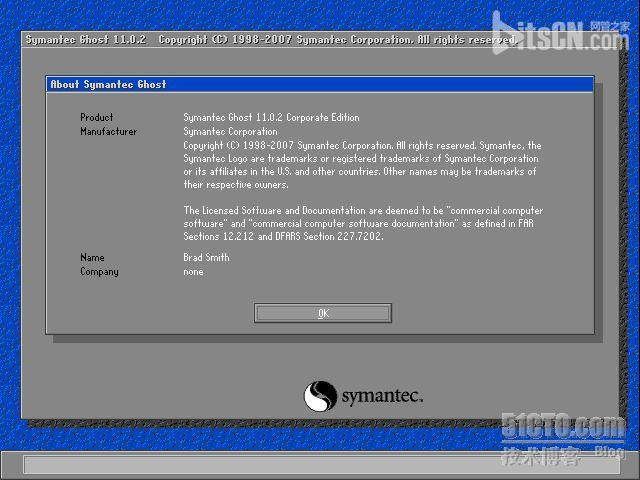Click the 'symantec.' wordmark text

tap(382, 396)
